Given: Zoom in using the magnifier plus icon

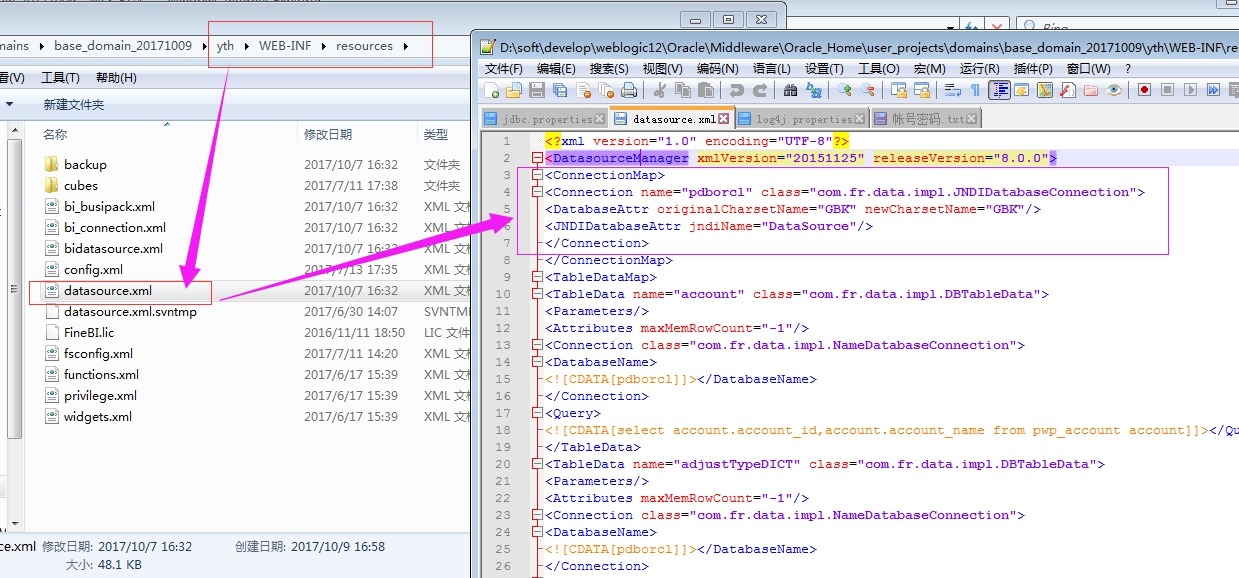Looking at the screenshot, I should [846, 90].
